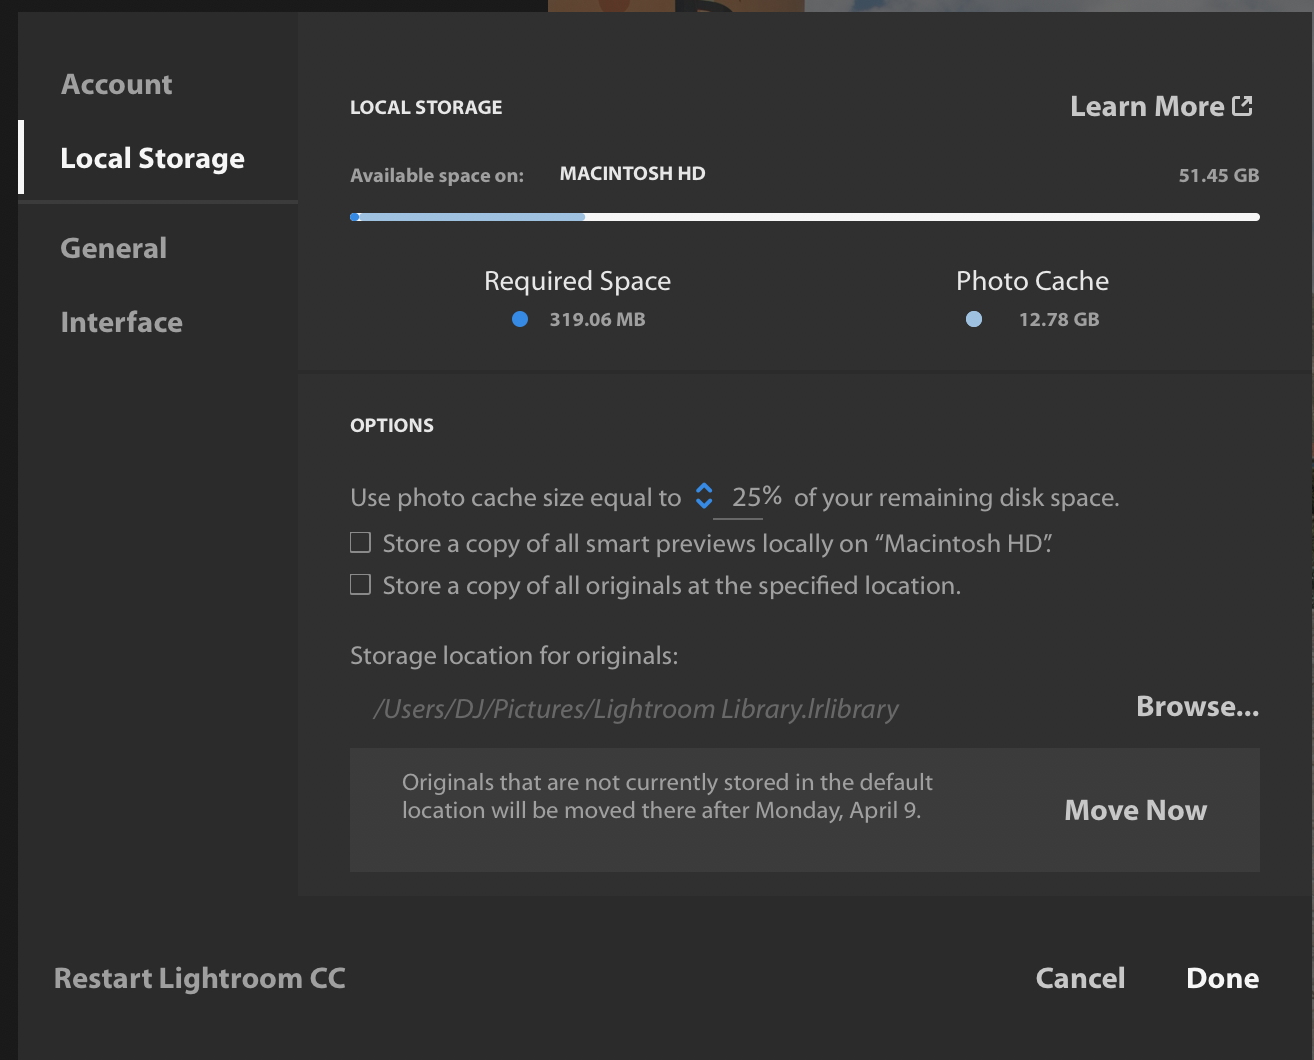Click the Required Space blue dot indicator
Screen dimensions: 1314x1060
point(520,319)
